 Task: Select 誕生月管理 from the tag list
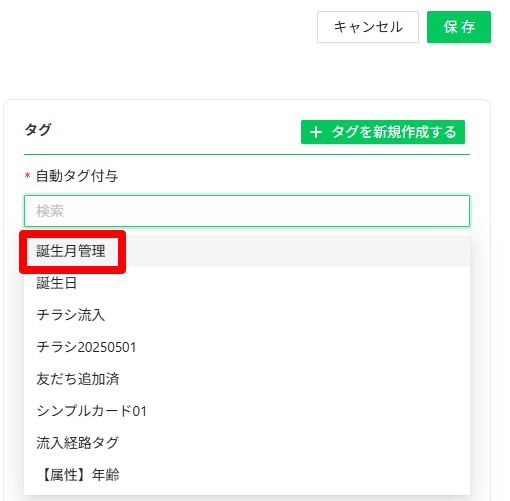[x=71, y=251]
